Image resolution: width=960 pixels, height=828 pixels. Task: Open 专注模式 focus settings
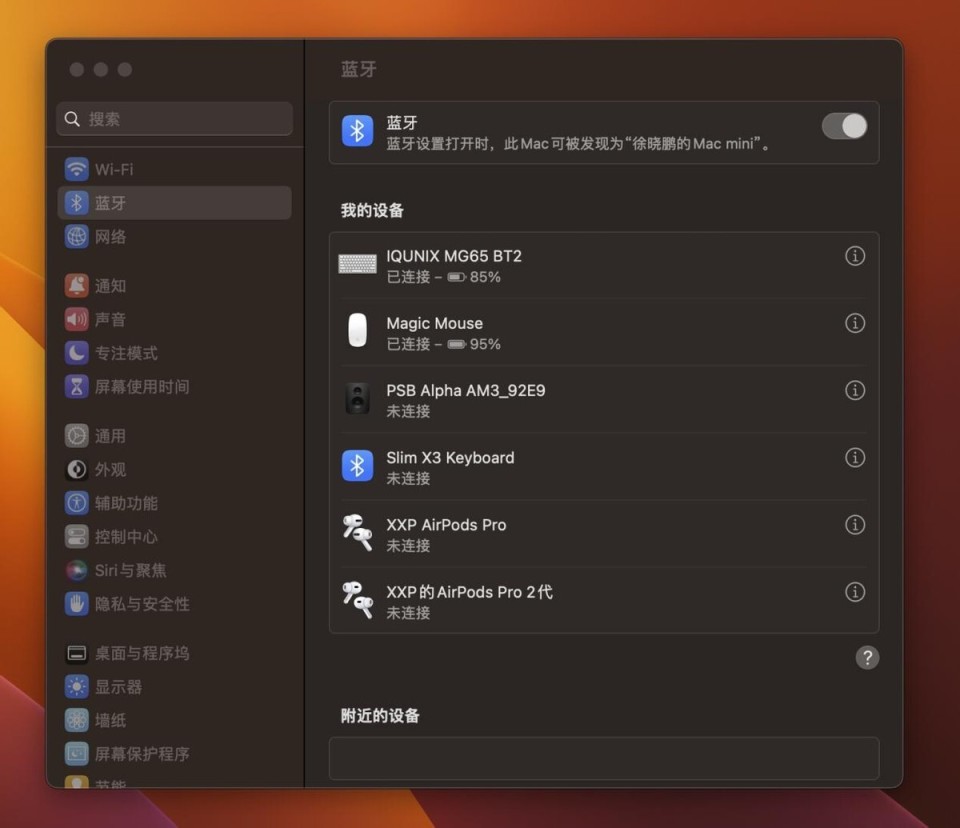click(x=174, y=353)
